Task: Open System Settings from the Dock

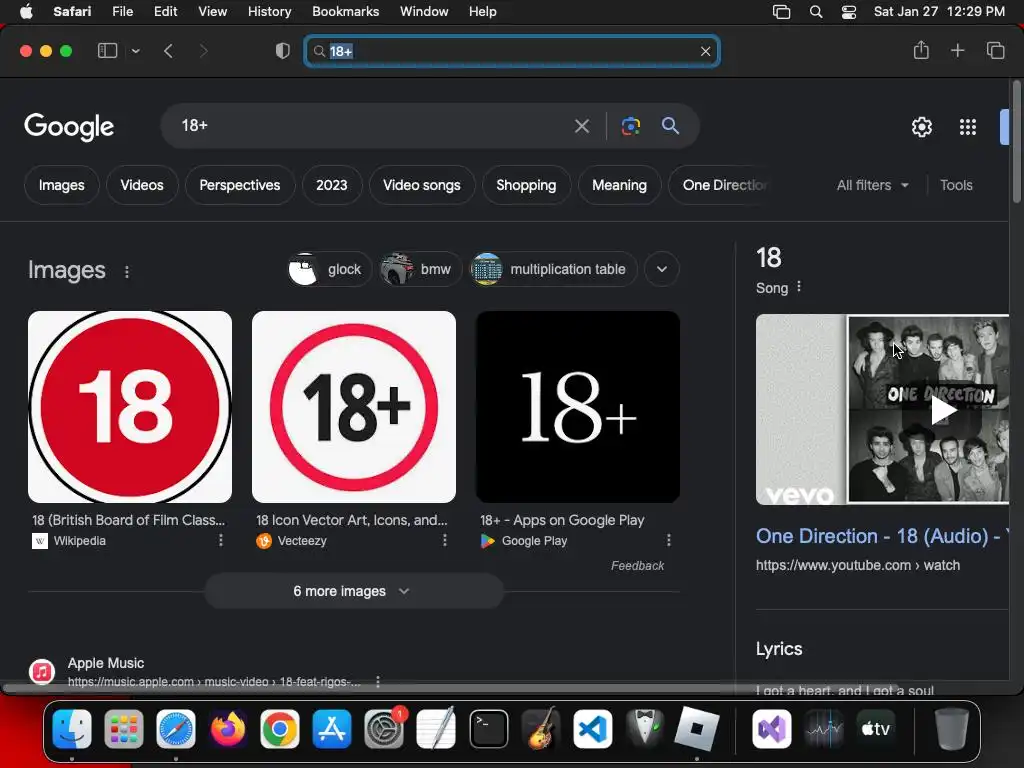Action: (384, 729)
